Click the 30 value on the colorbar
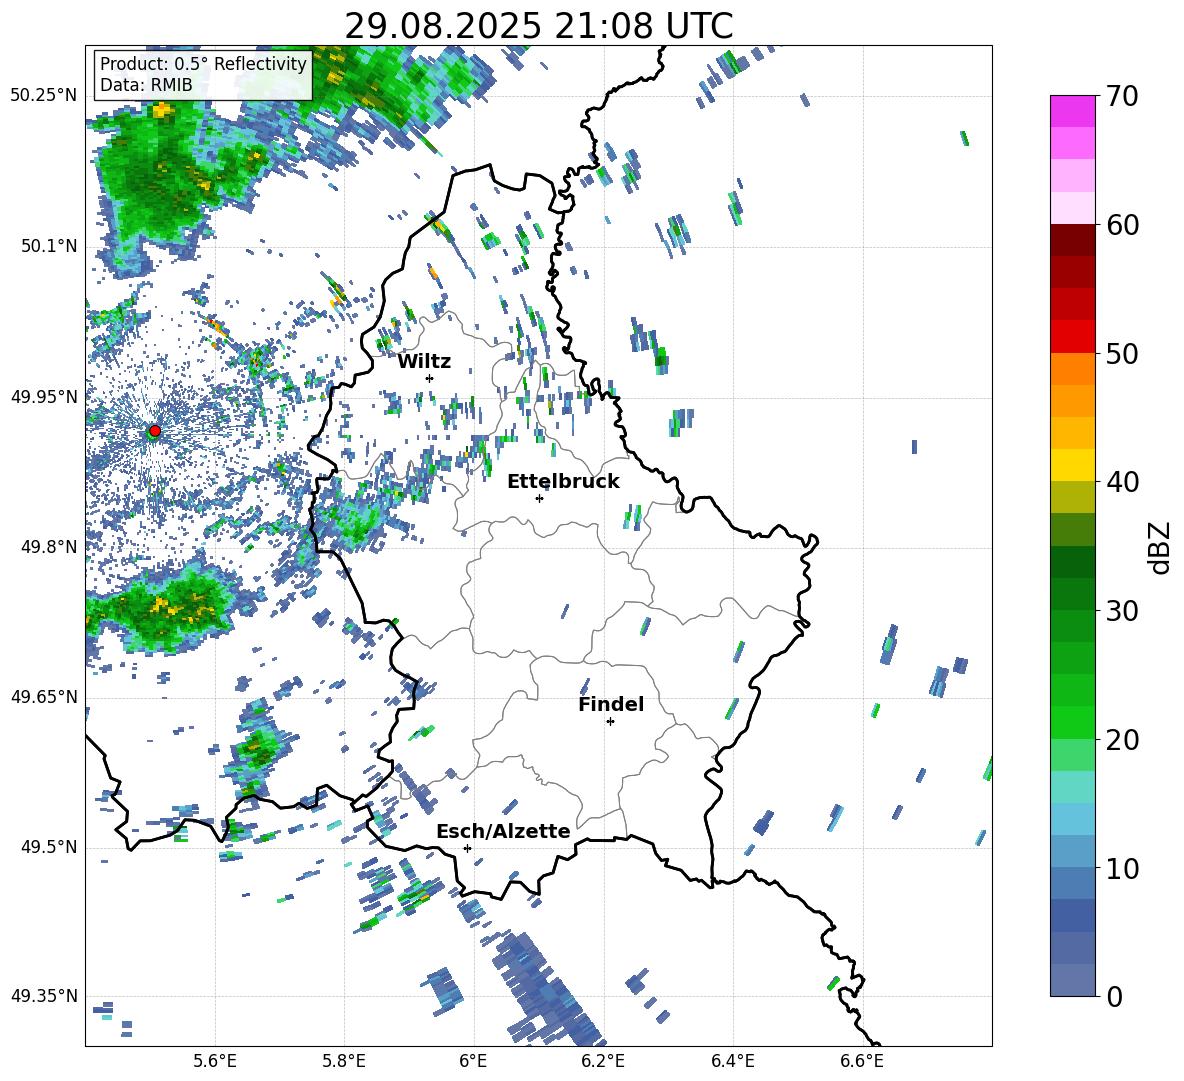The width and height of the screenshot is (1184, 1081). tap(1121, 611)
